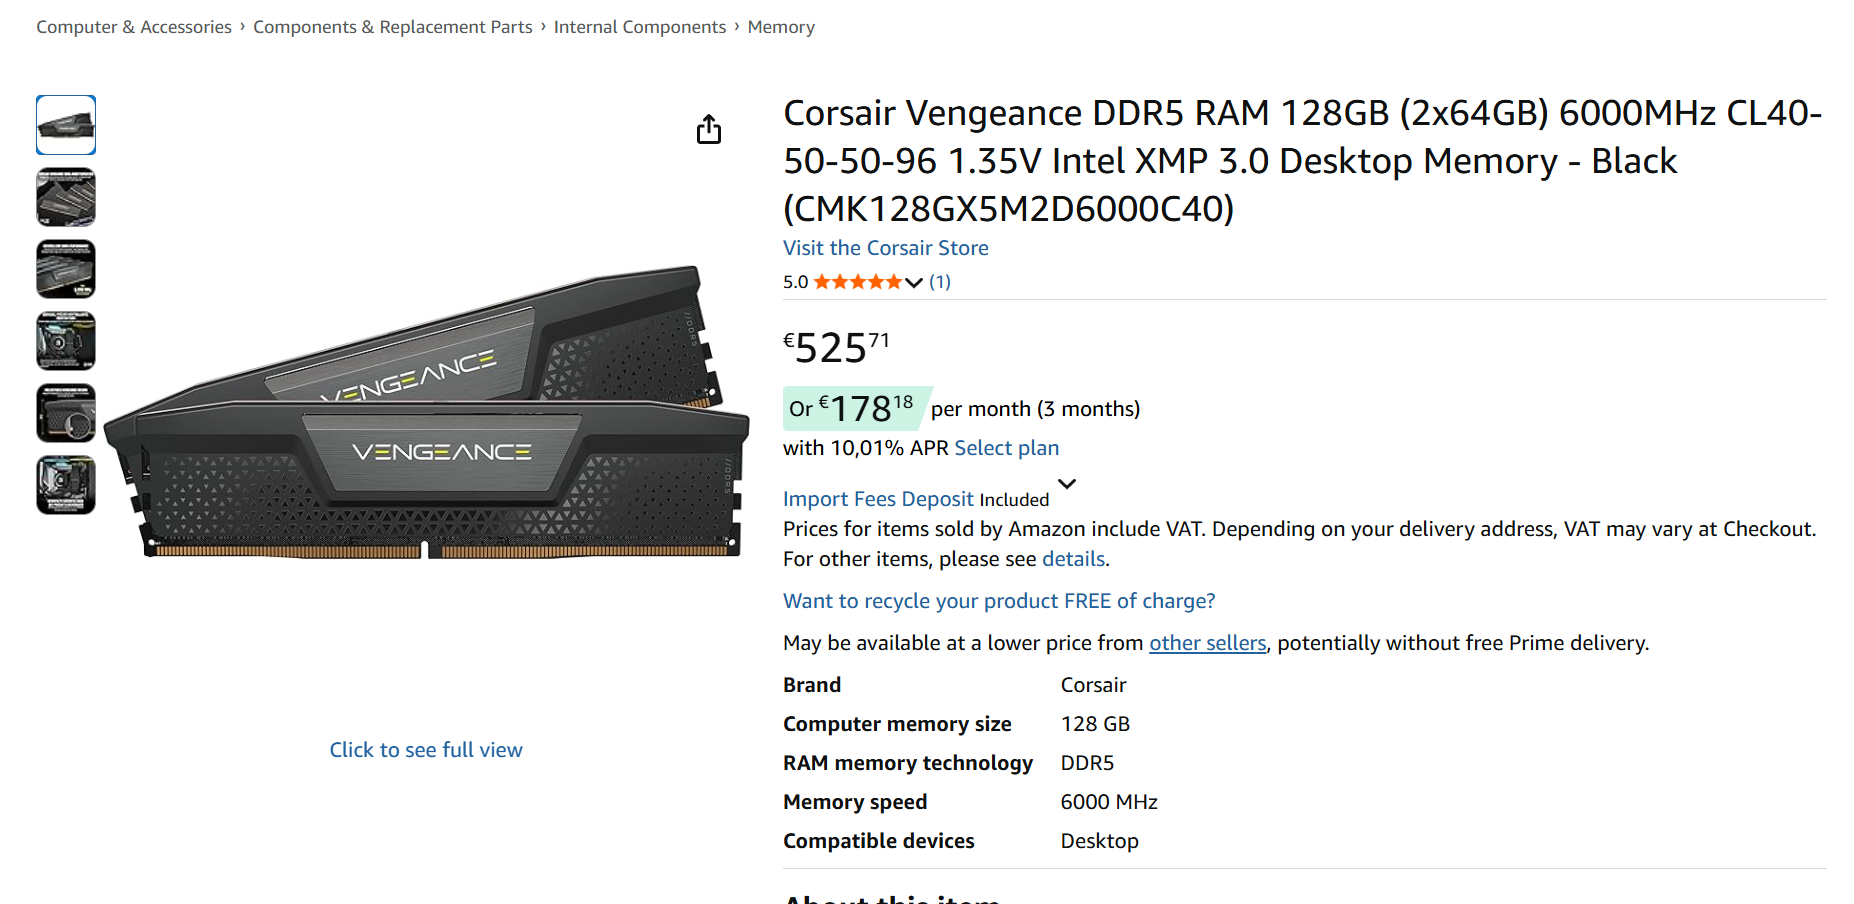Open the review count (1) link
The width and height of the screenshot is (1854, 904).
pyautogui.click(x=939, y=282)
